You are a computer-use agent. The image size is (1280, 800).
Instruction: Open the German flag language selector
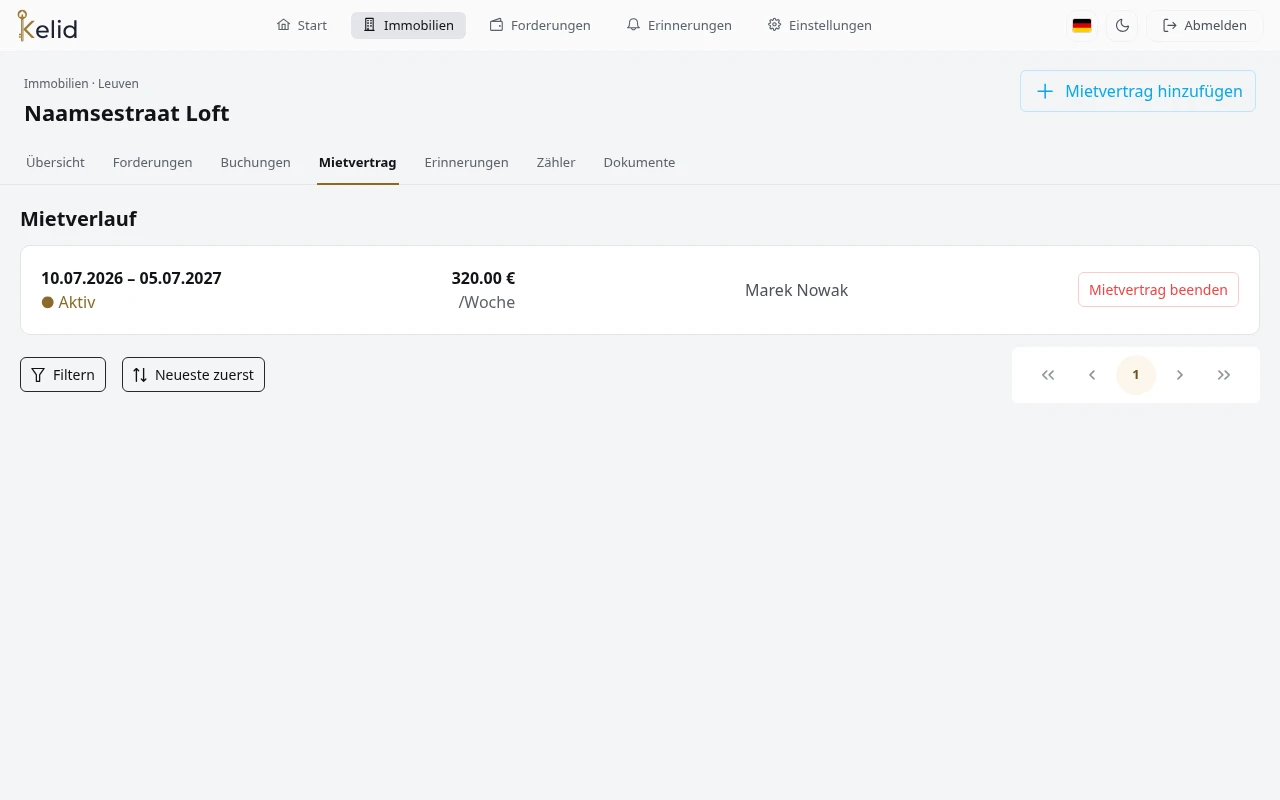point(1082,26)
